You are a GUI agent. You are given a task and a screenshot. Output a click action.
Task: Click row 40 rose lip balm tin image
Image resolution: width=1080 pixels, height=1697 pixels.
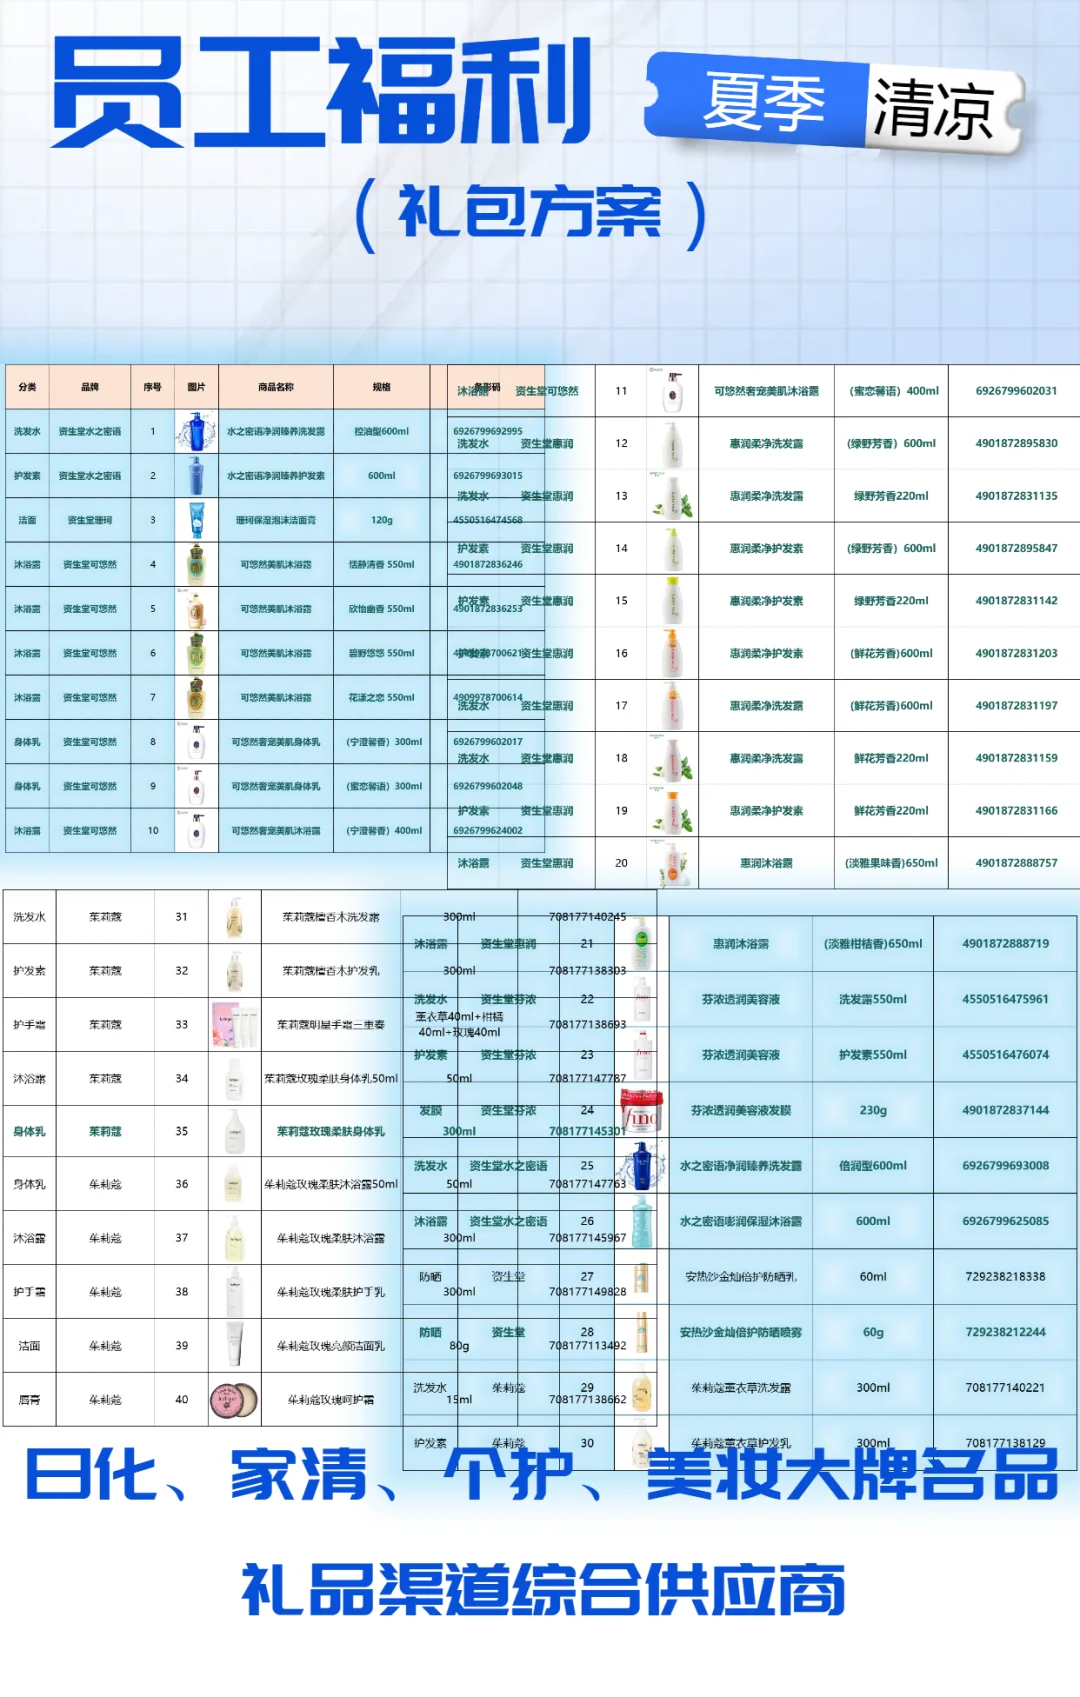point(234,1400)
